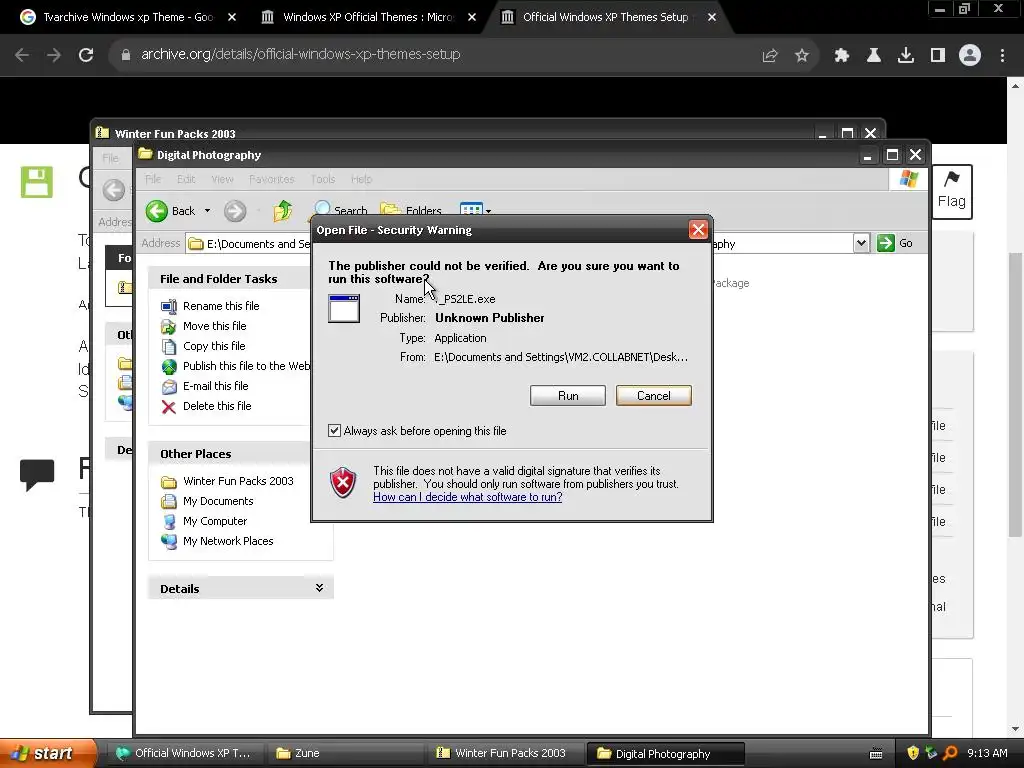Click E-mail this file task
Screen dimensions: 1024x768
tap(216, 386)
